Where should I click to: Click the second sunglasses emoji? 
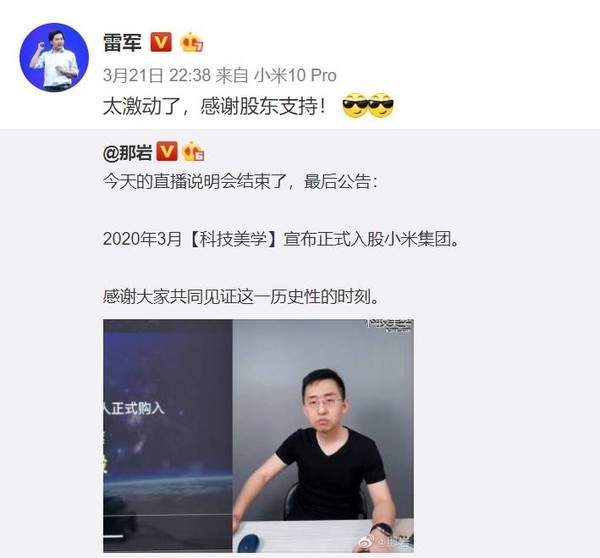click(381, 105)
